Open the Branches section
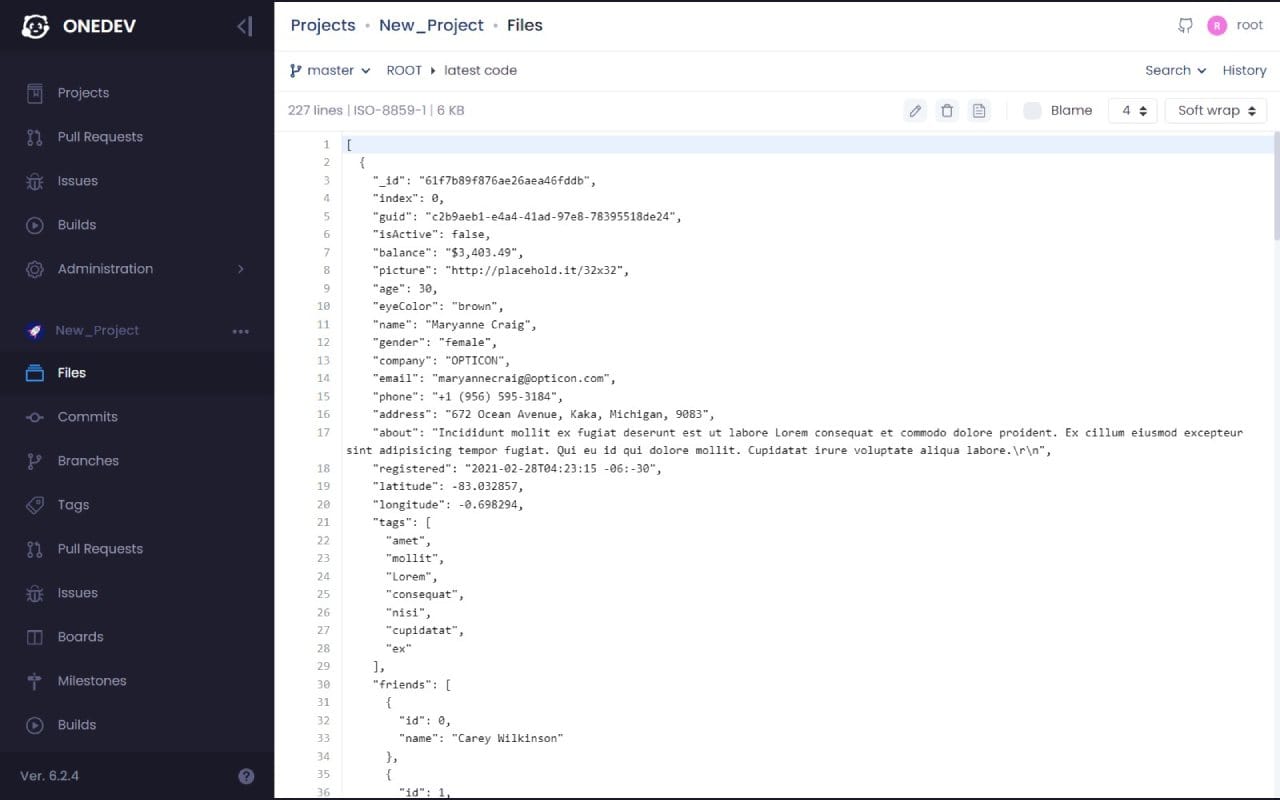The height and width of the screenshot is (800, 1280). coord(89,461)
